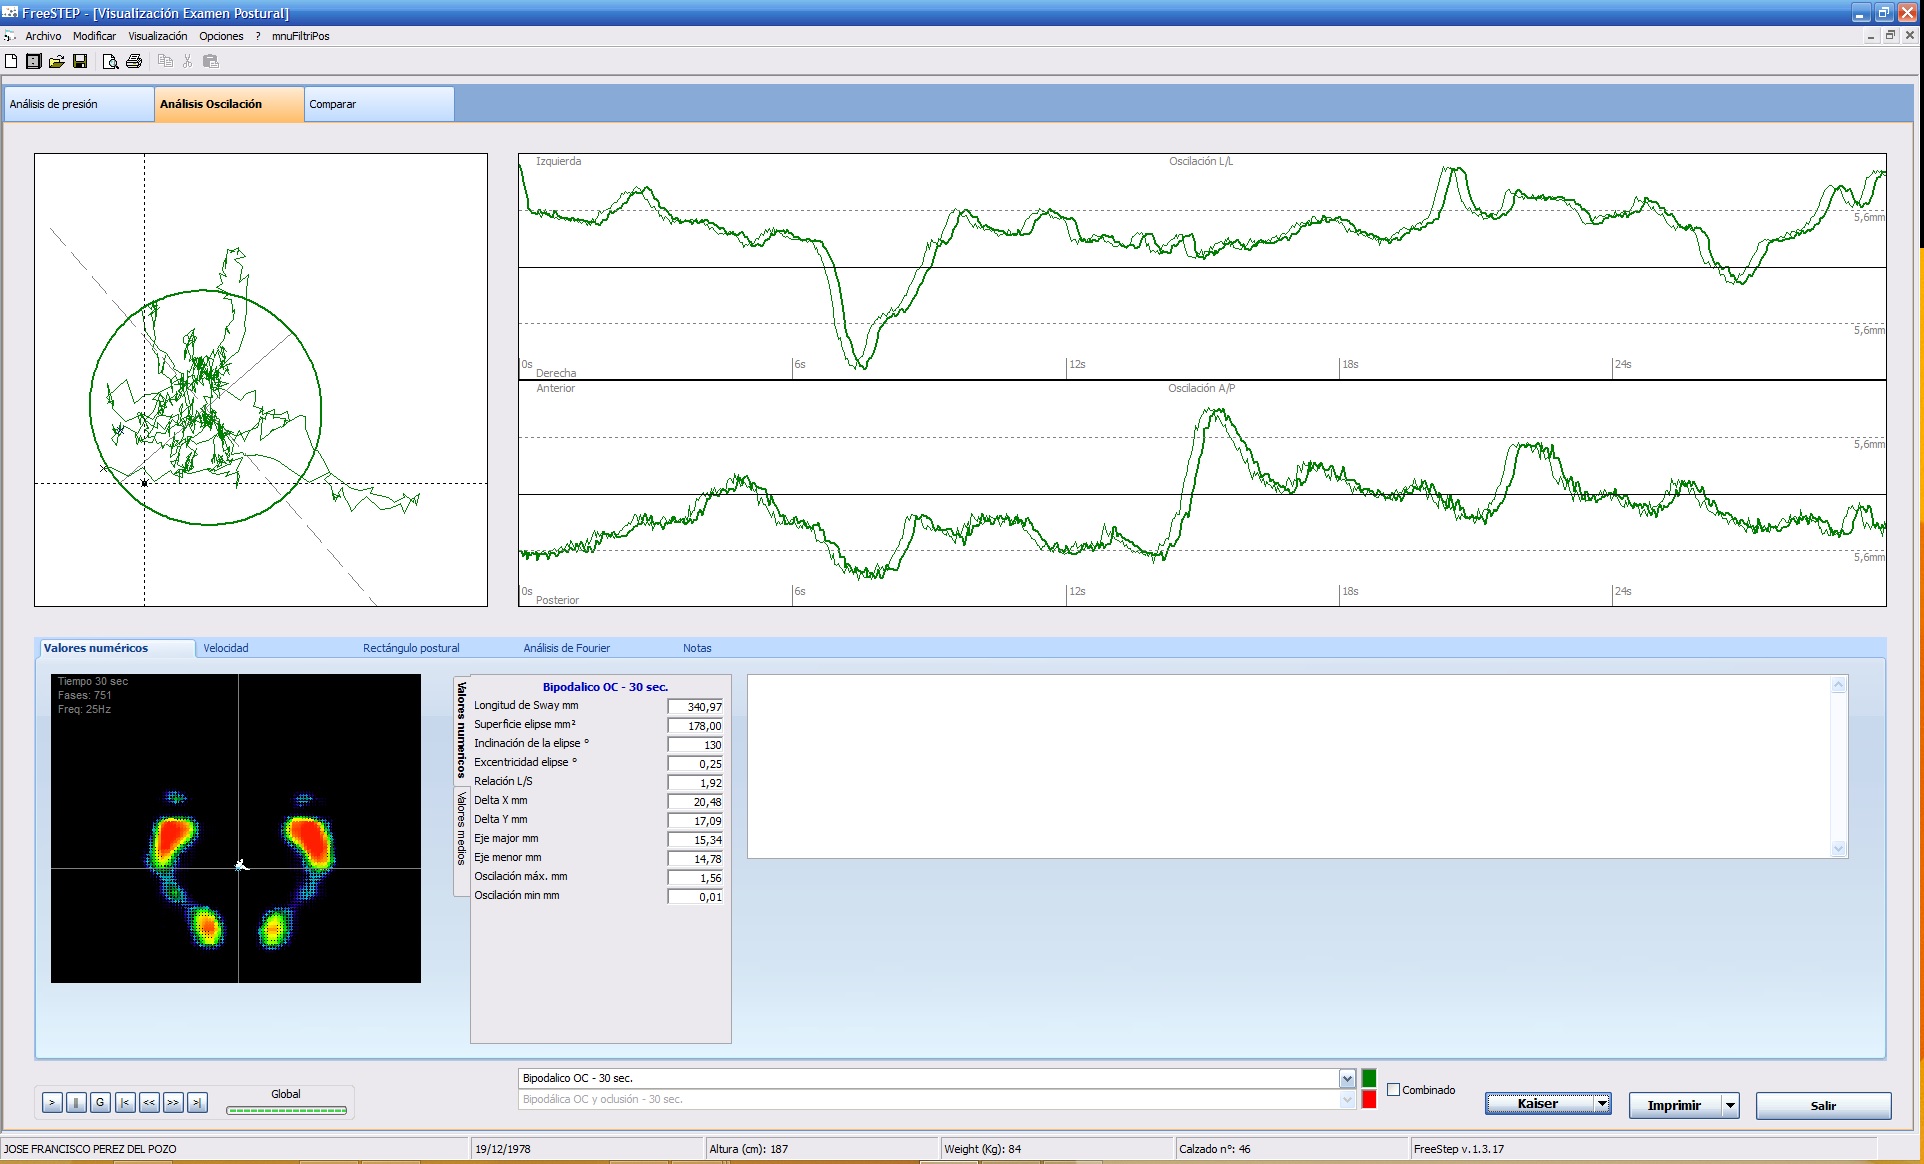Open Print Preview from the toolbar
Image resolution: width=1924 pixels, height=1164 pixels.
coord(111,61)
